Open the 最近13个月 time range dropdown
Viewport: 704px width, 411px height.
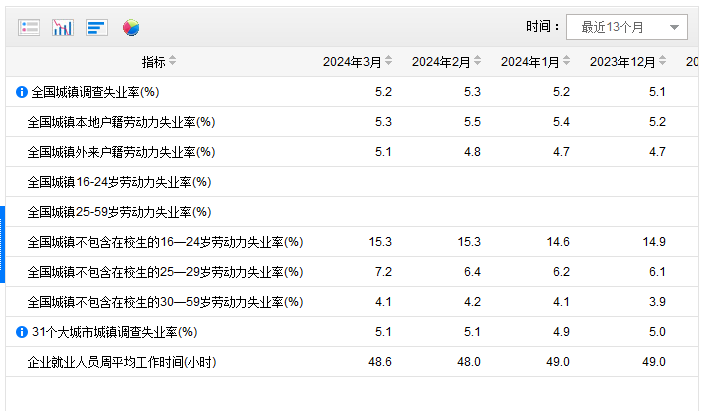627,27
